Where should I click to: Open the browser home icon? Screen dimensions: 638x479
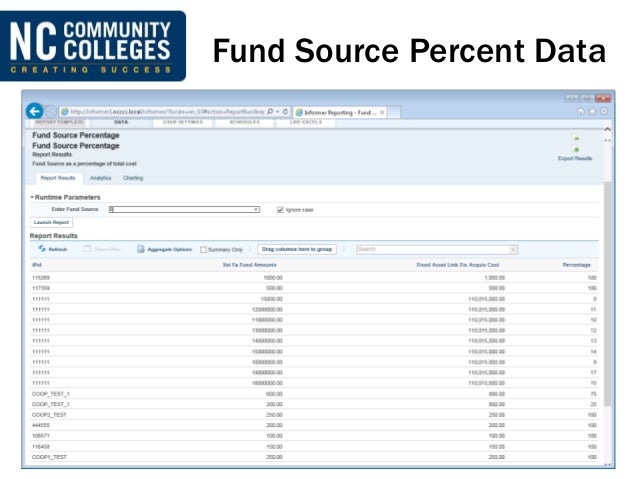click(581, 111)
